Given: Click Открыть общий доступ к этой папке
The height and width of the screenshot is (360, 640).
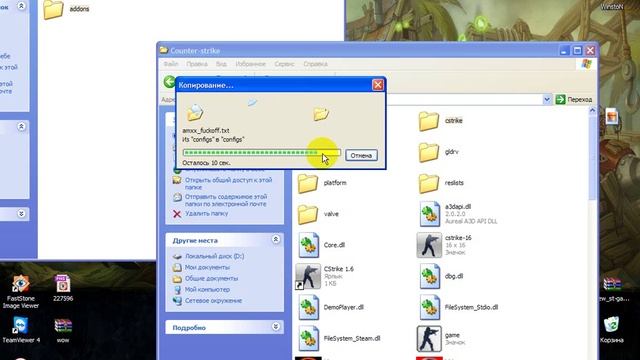Looking at the screenshot, I should (228, 183).
